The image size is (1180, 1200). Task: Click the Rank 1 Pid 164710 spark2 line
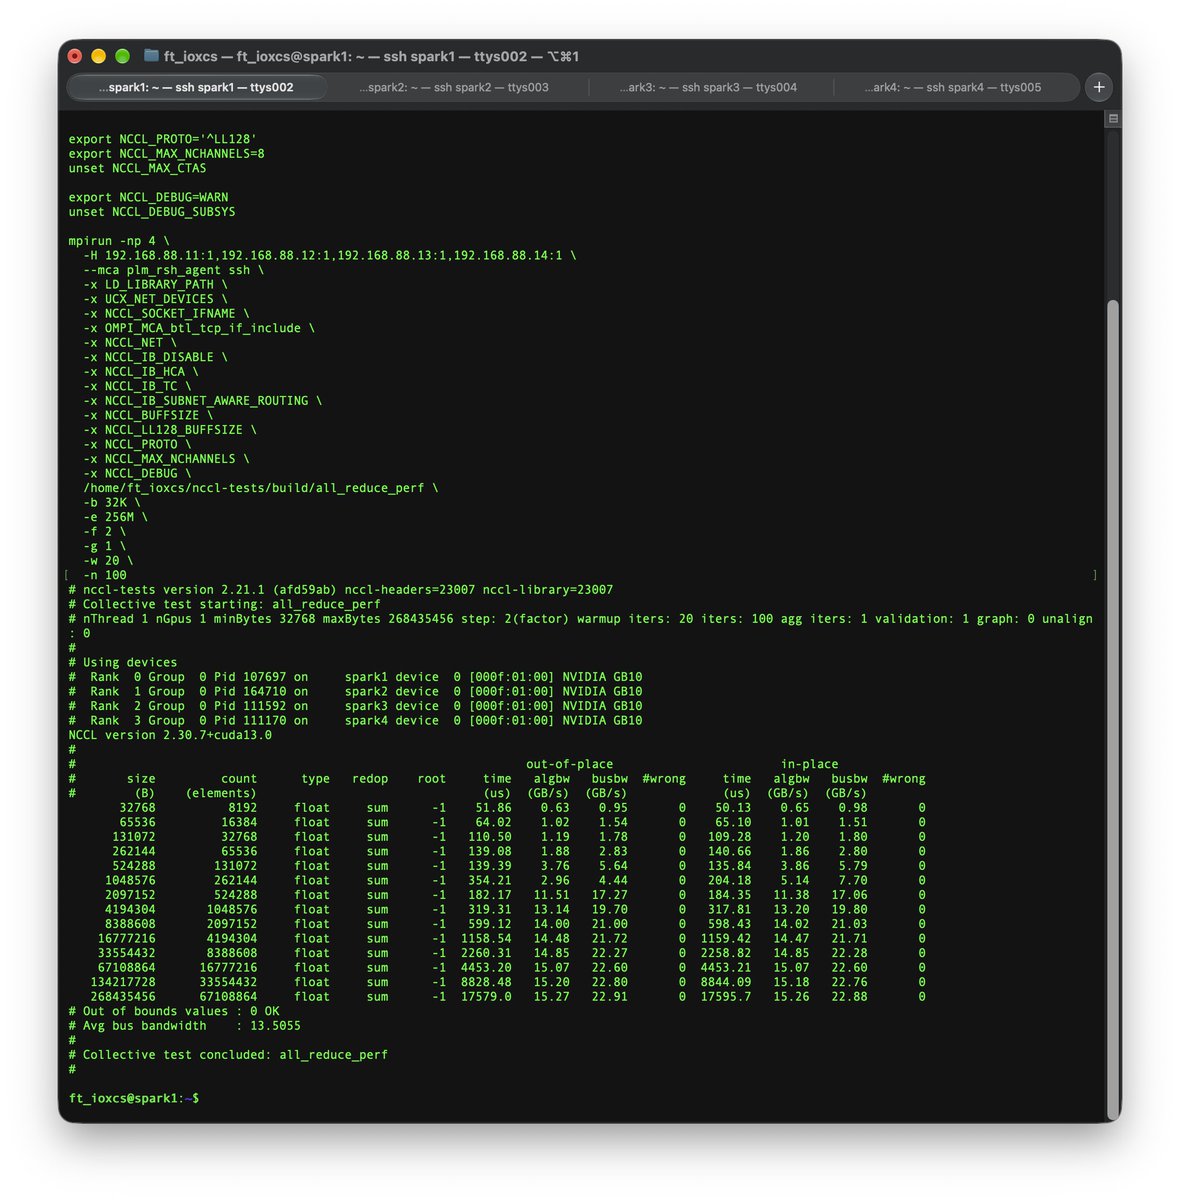point(356,691)
